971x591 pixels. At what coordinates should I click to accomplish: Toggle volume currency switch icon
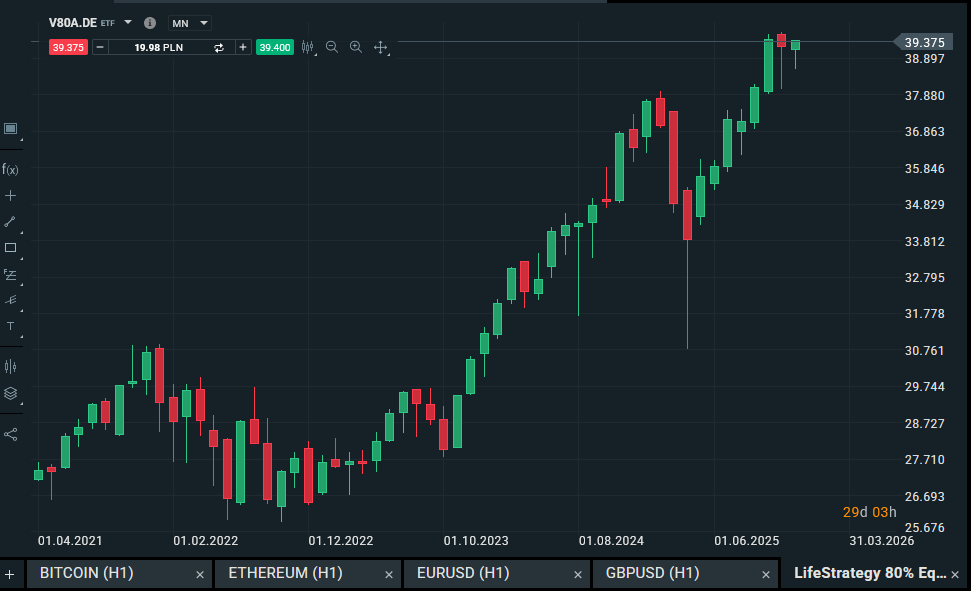click(219, 47)
